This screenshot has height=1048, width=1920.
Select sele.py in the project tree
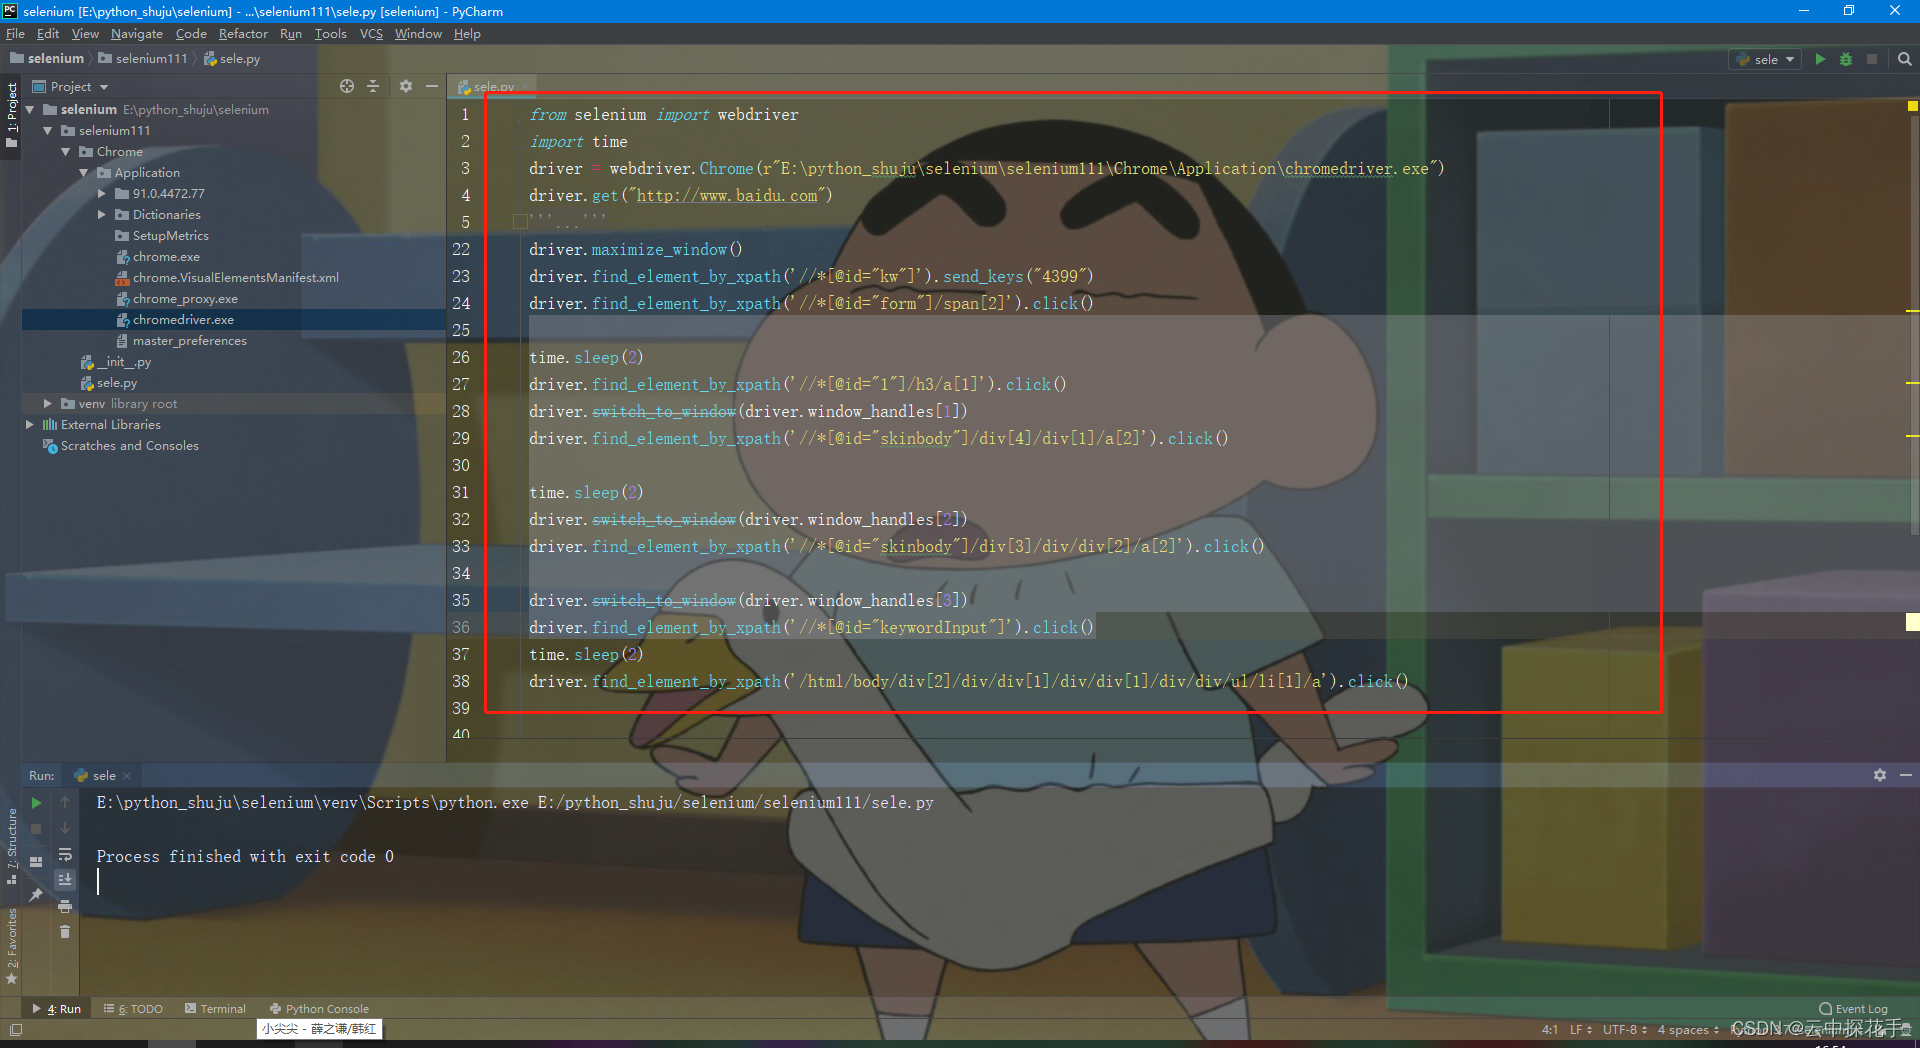pos(117,383)
